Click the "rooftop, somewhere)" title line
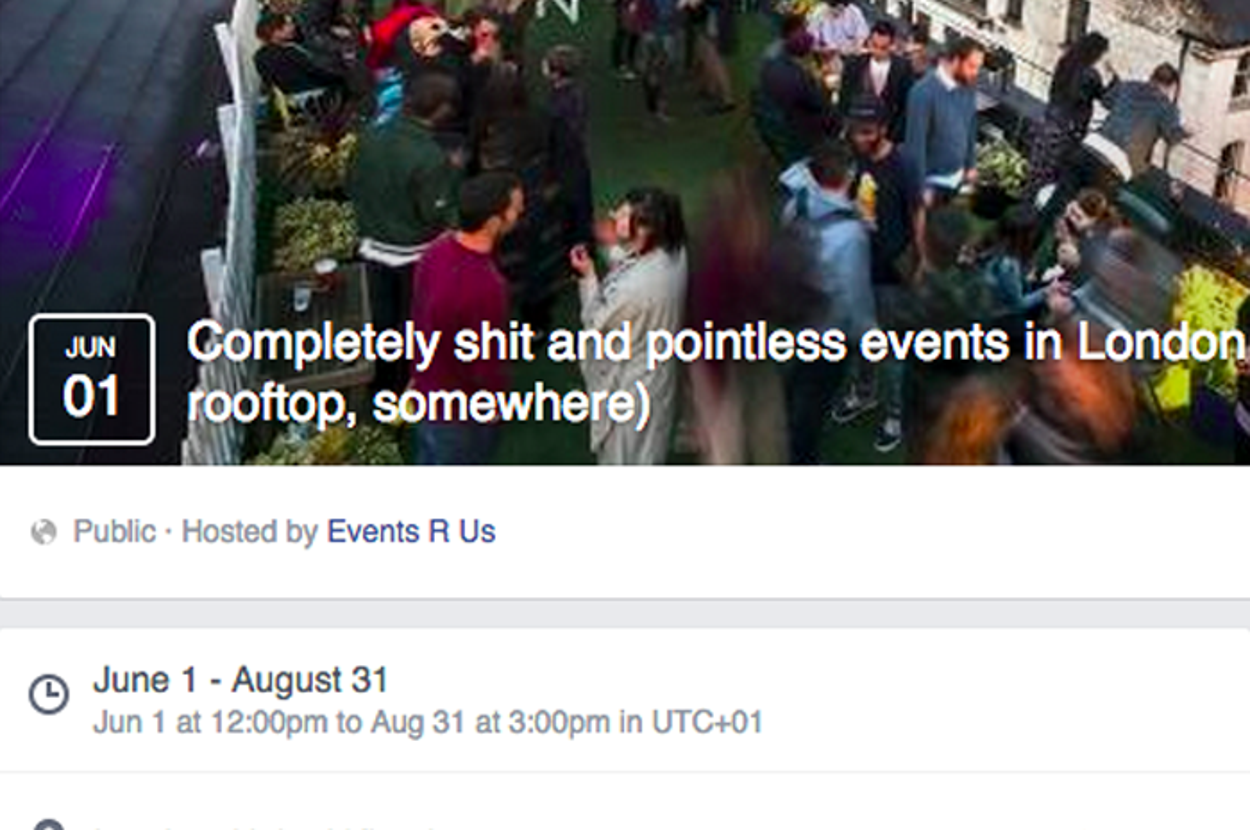The image size is (1250, 830). (x=418, y=405)
